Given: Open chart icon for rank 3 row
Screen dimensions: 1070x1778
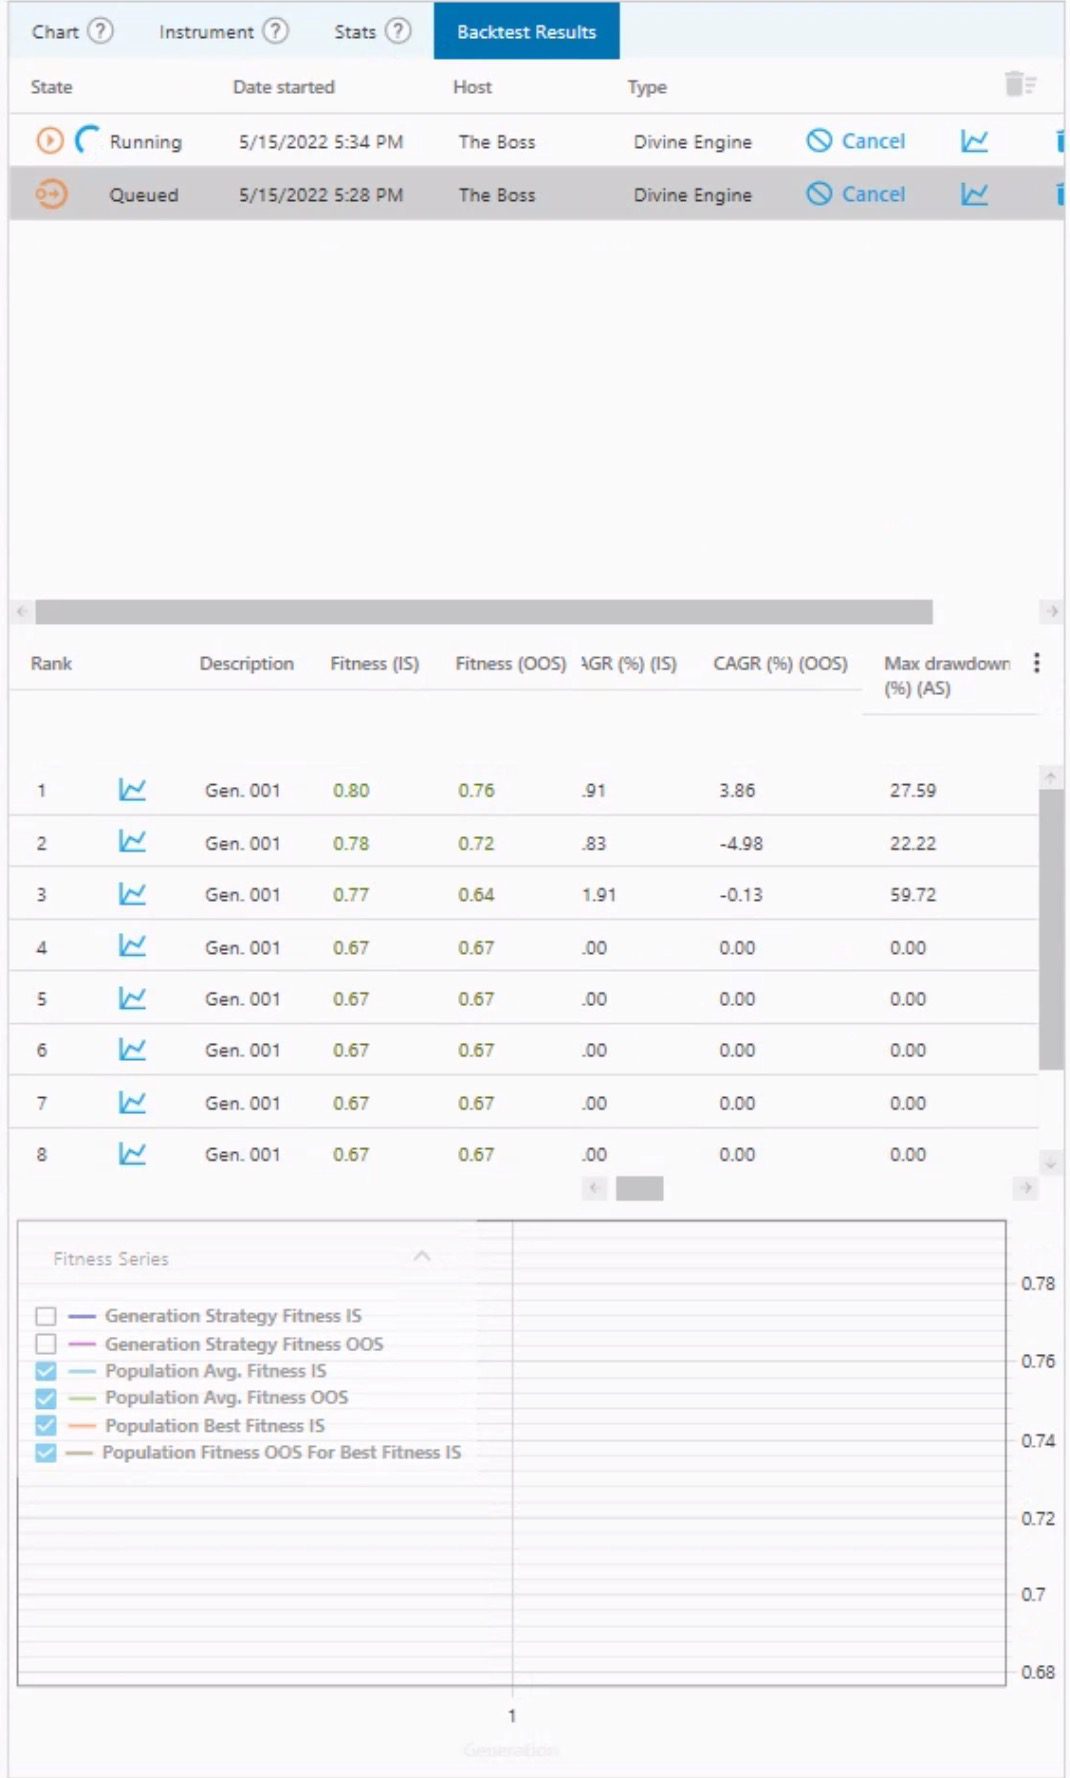Looking at the screenshot, I should click(x=132, y=894).
